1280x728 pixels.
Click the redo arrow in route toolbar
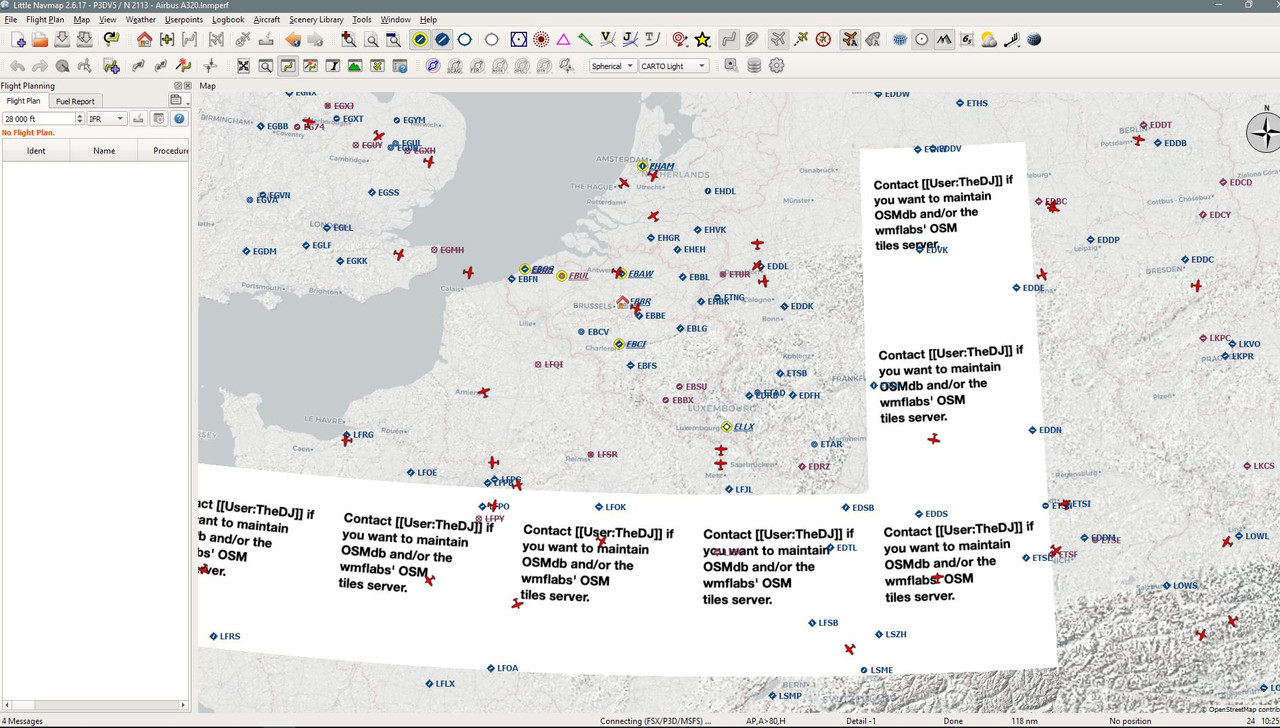point(40,66)
